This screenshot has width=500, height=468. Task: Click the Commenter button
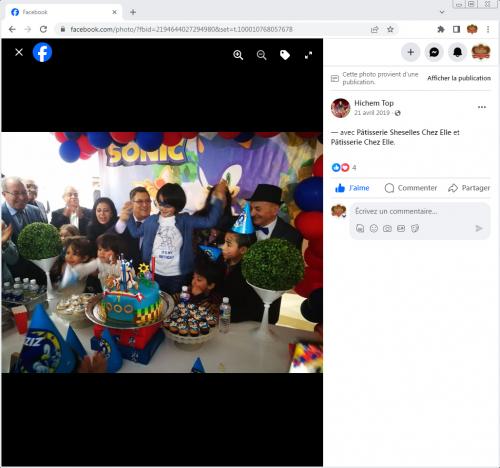pyautogui.click(x=411, y=188)
